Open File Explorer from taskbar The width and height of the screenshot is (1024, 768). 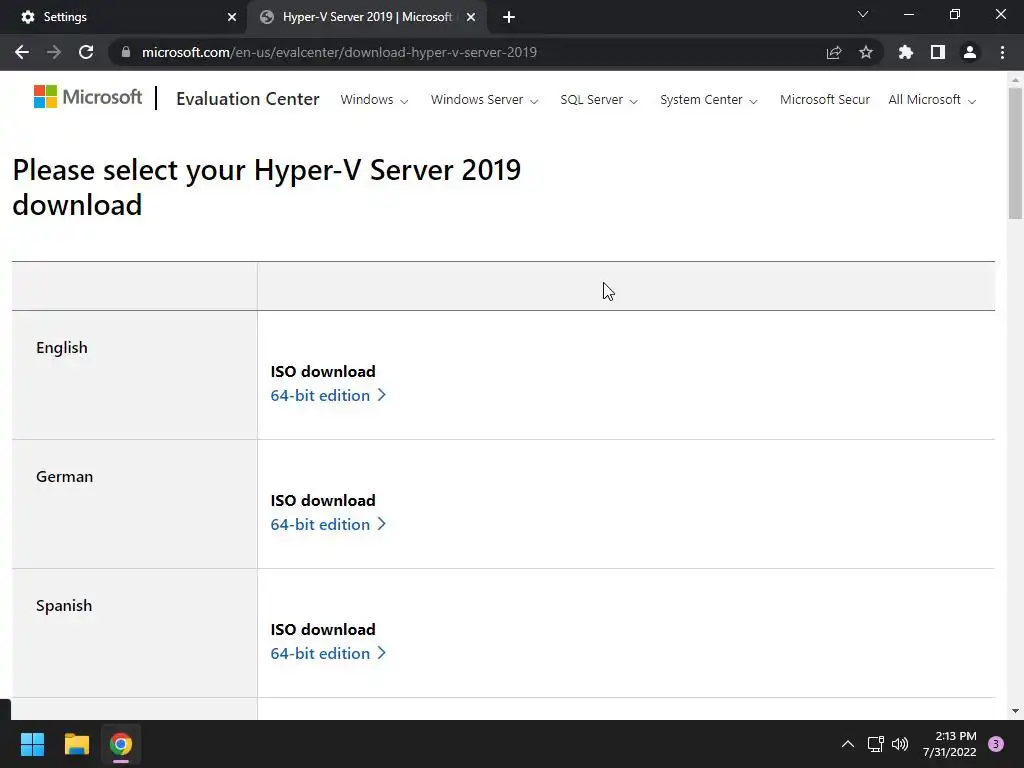[x=77, y=744]
